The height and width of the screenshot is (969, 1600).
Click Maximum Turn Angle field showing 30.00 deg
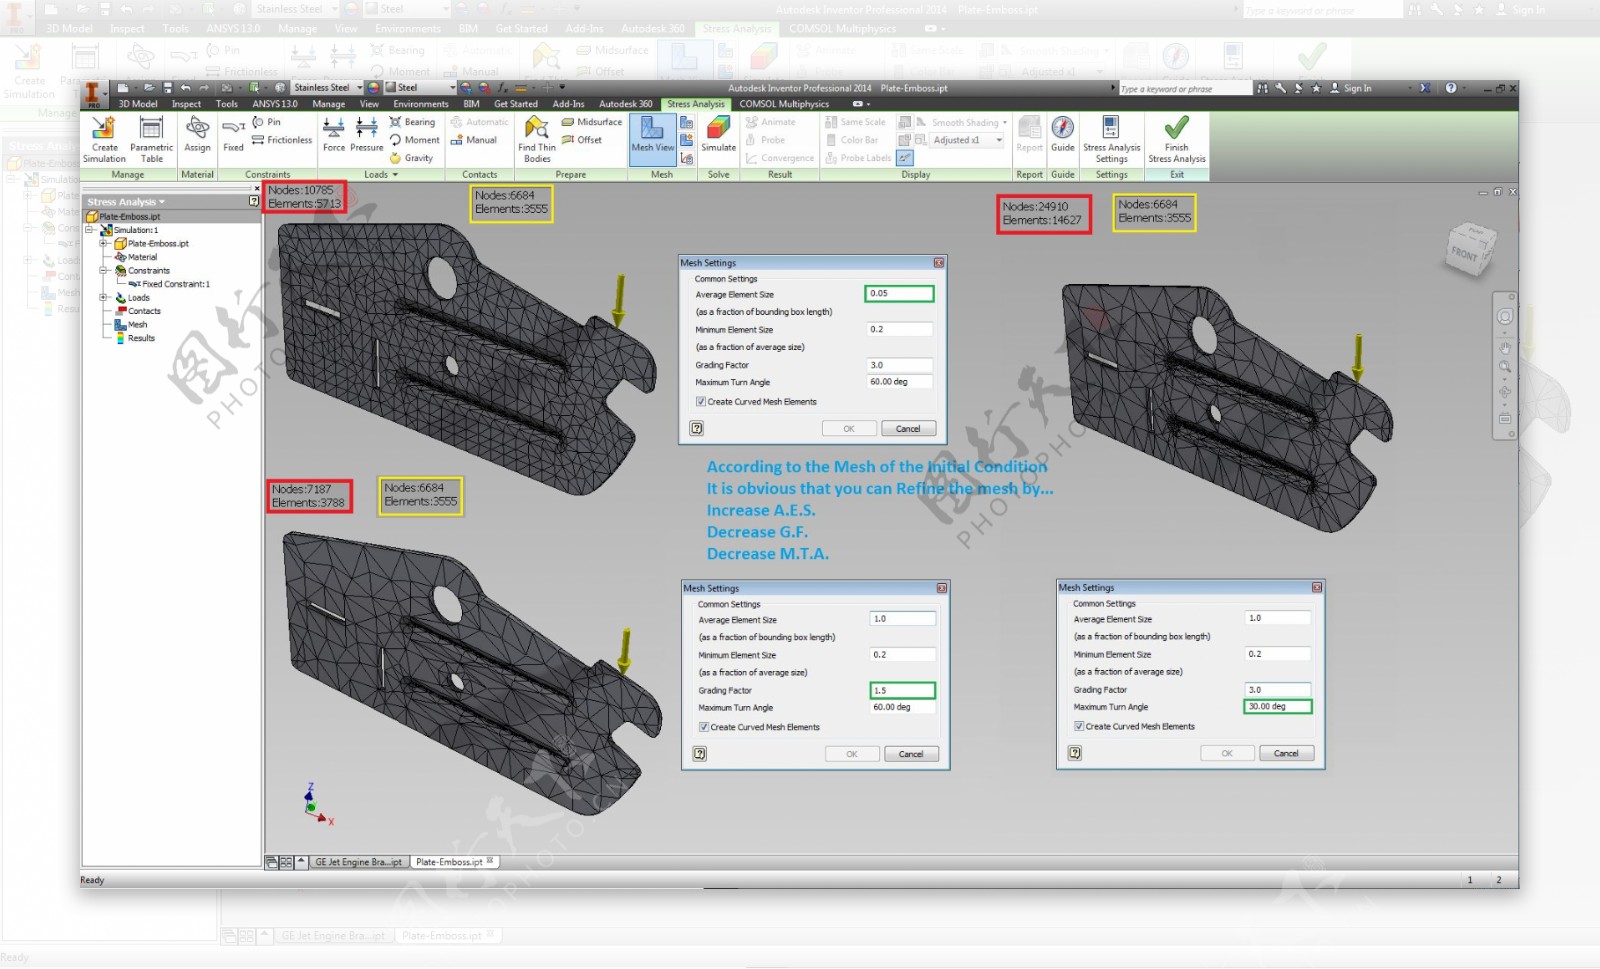(x=1277, y=706)
